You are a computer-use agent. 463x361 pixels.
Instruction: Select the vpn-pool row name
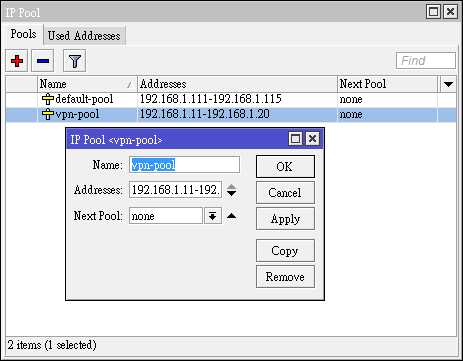pos(77,114)
